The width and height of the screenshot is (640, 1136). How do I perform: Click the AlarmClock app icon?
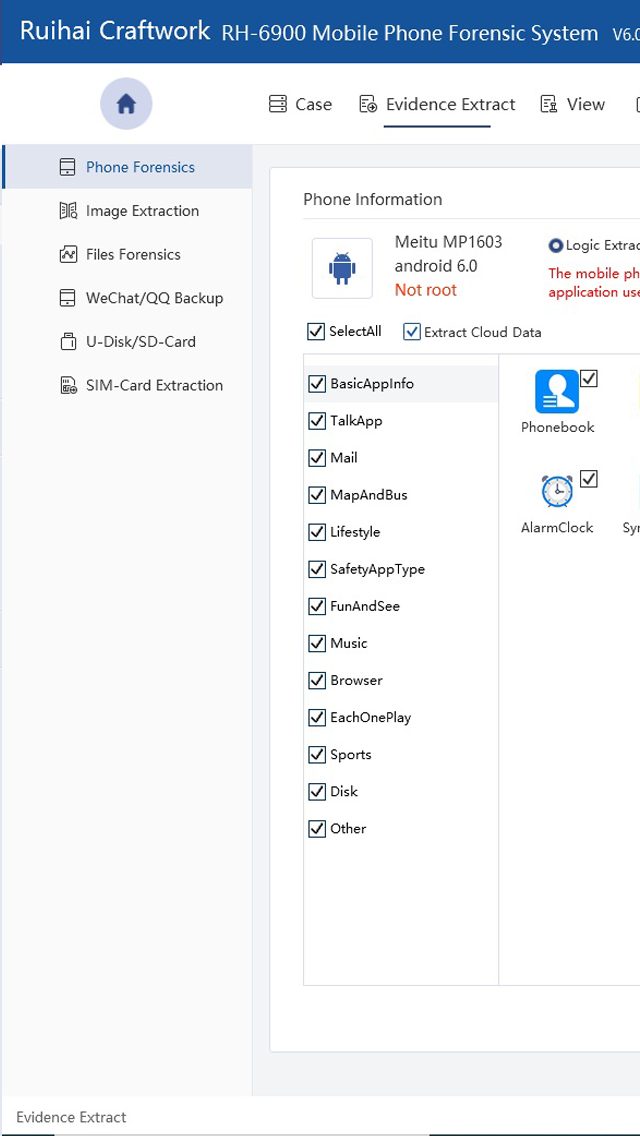[557, 492]
